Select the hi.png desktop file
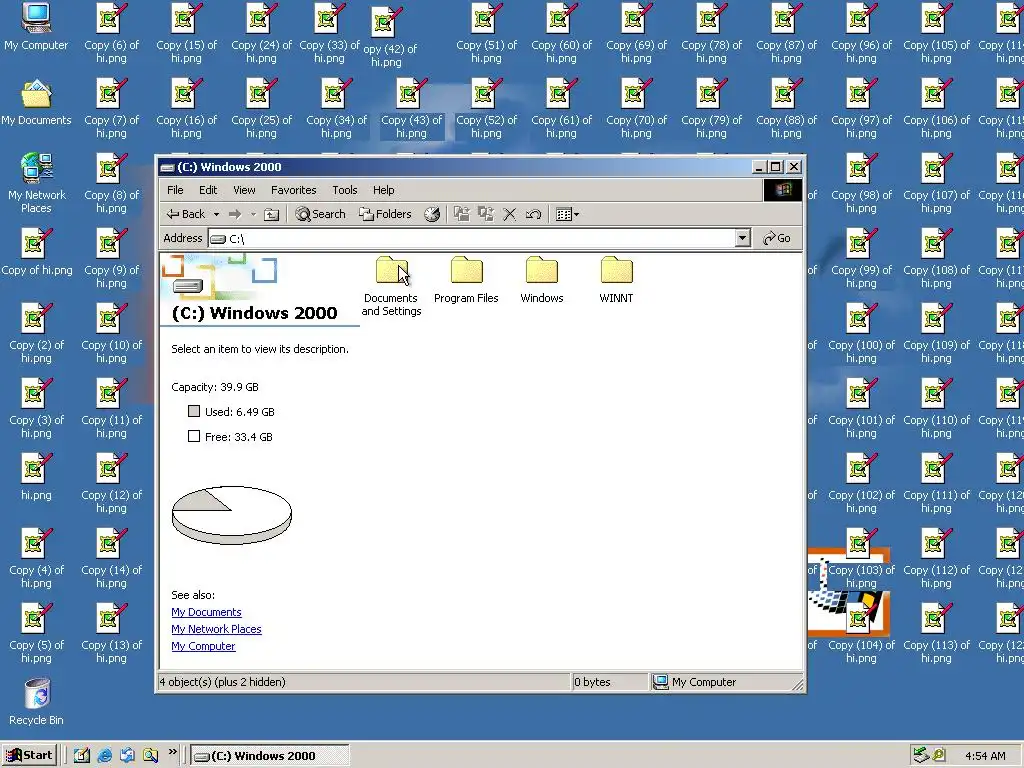 pos(36,477)
